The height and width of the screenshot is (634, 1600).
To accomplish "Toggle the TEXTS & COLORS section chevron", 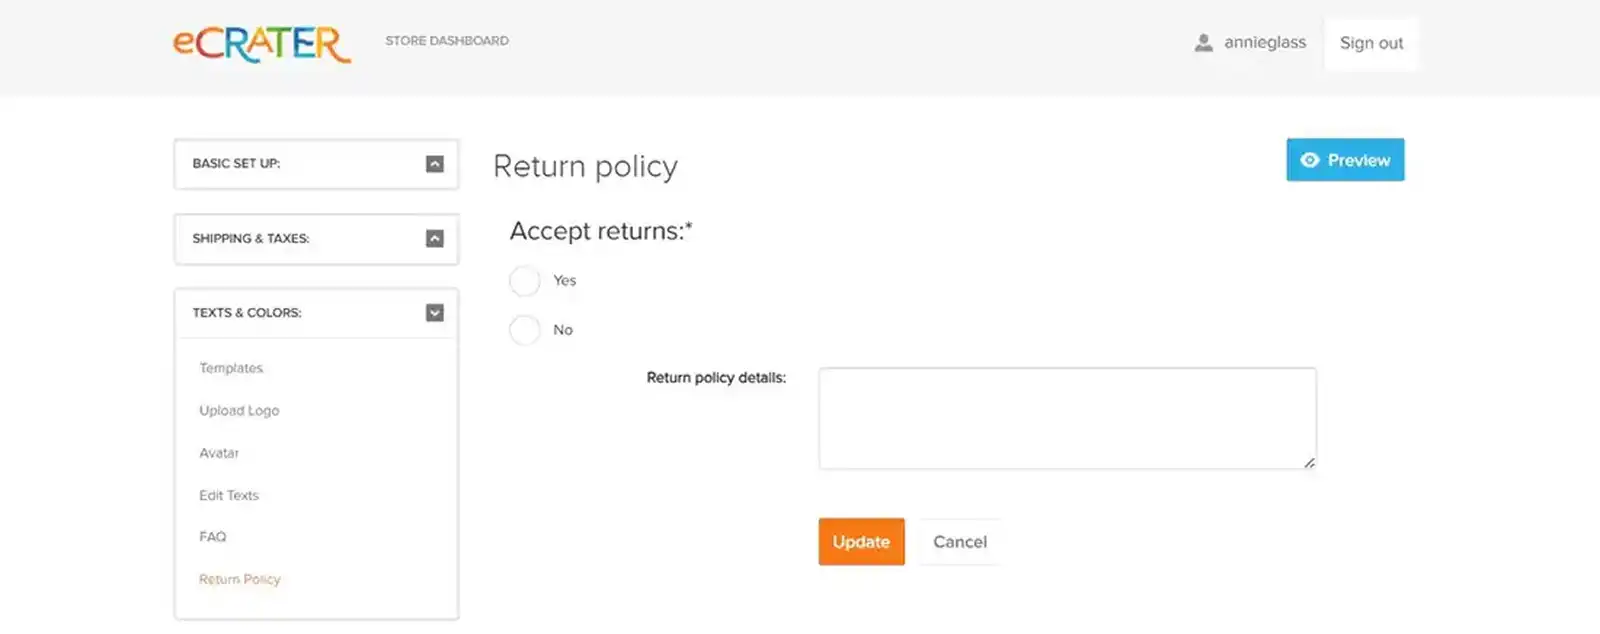I will pos(434,312).
